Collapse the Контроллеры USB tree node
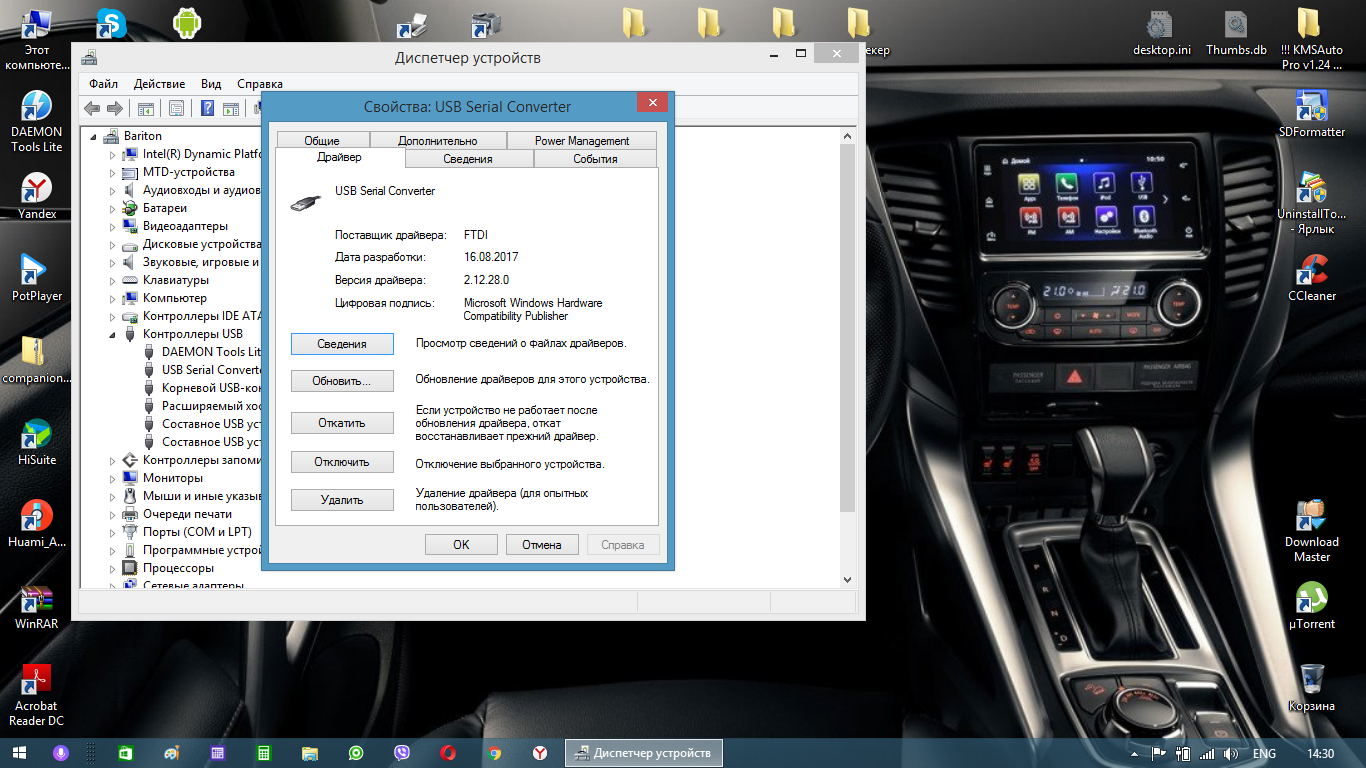This screenshot has width=1366, height=768. coord(113,334)
